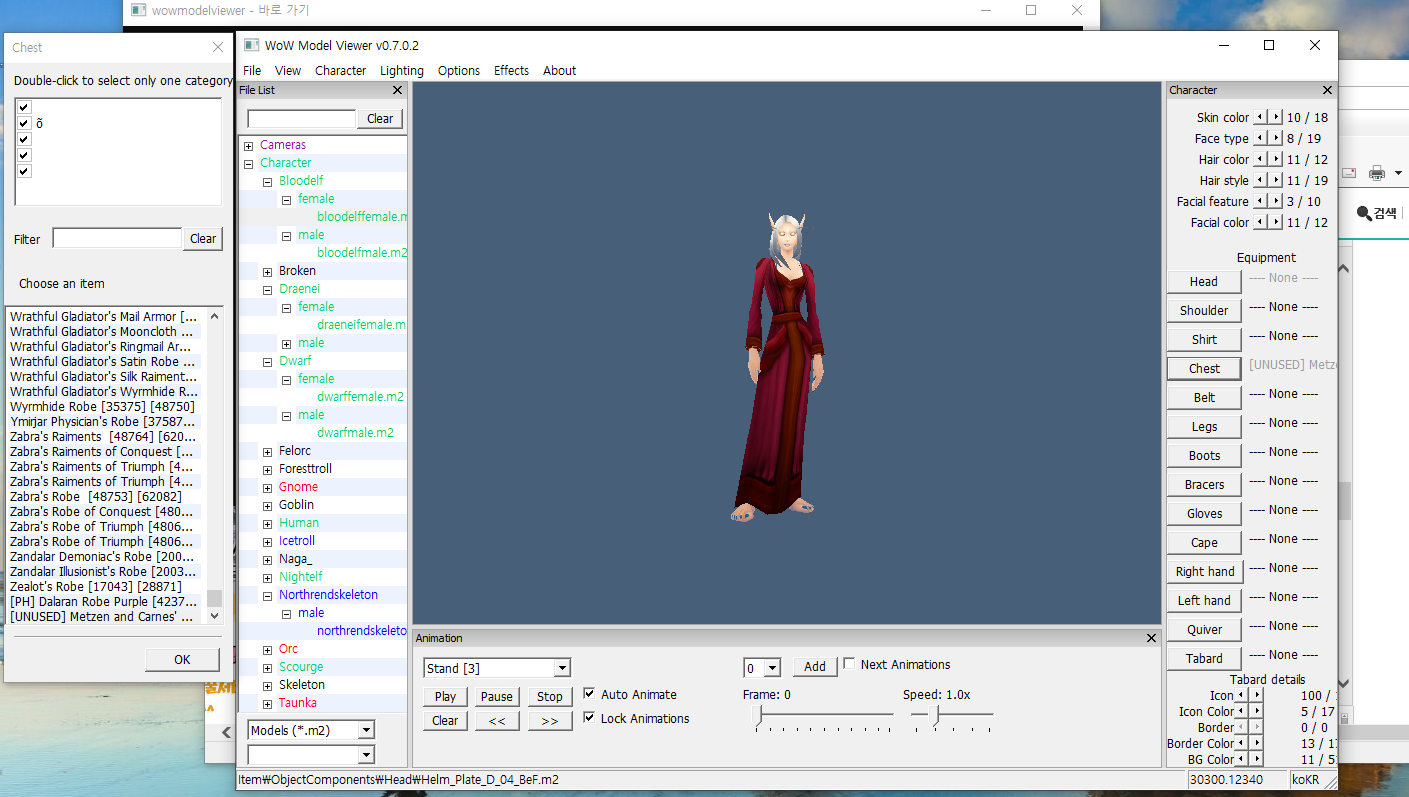Collapse the Bloodelf tree node
Image resolution: width=1409 pixels, height=797 pixels.
pyautogui.click(x=267, y=182)
